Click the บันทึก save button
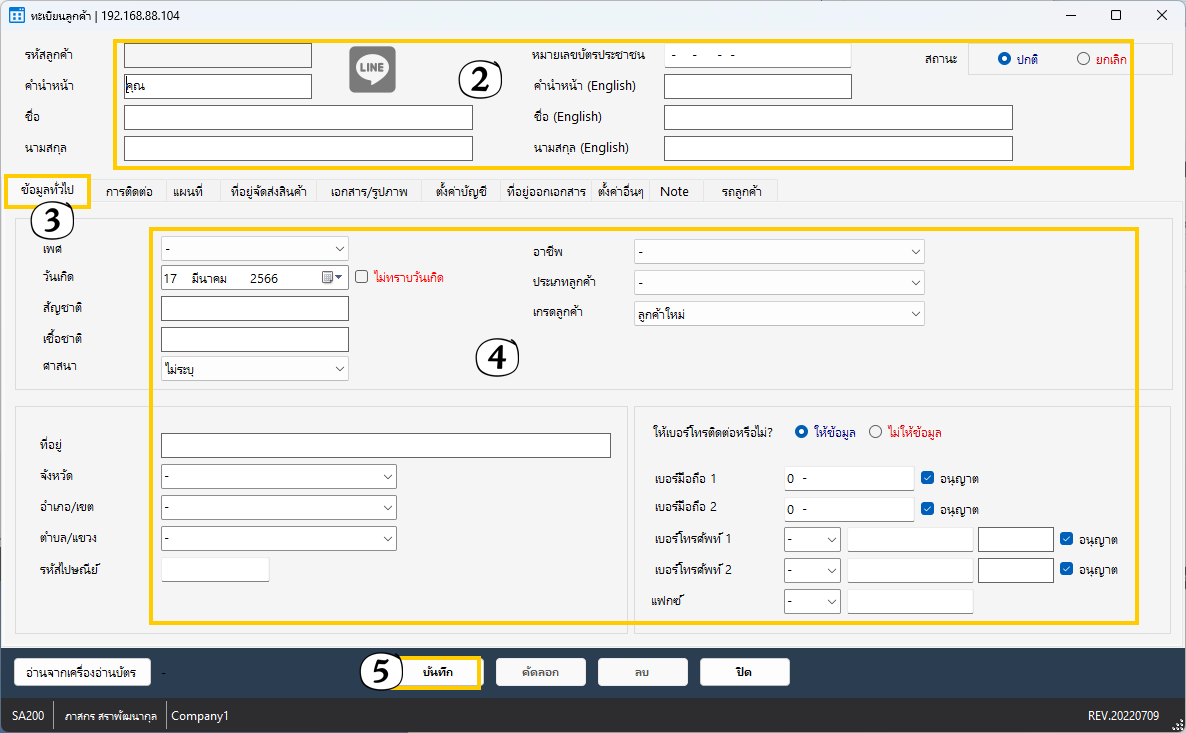The height and width of the screenshot is (733, 1186). pos(438,673)
